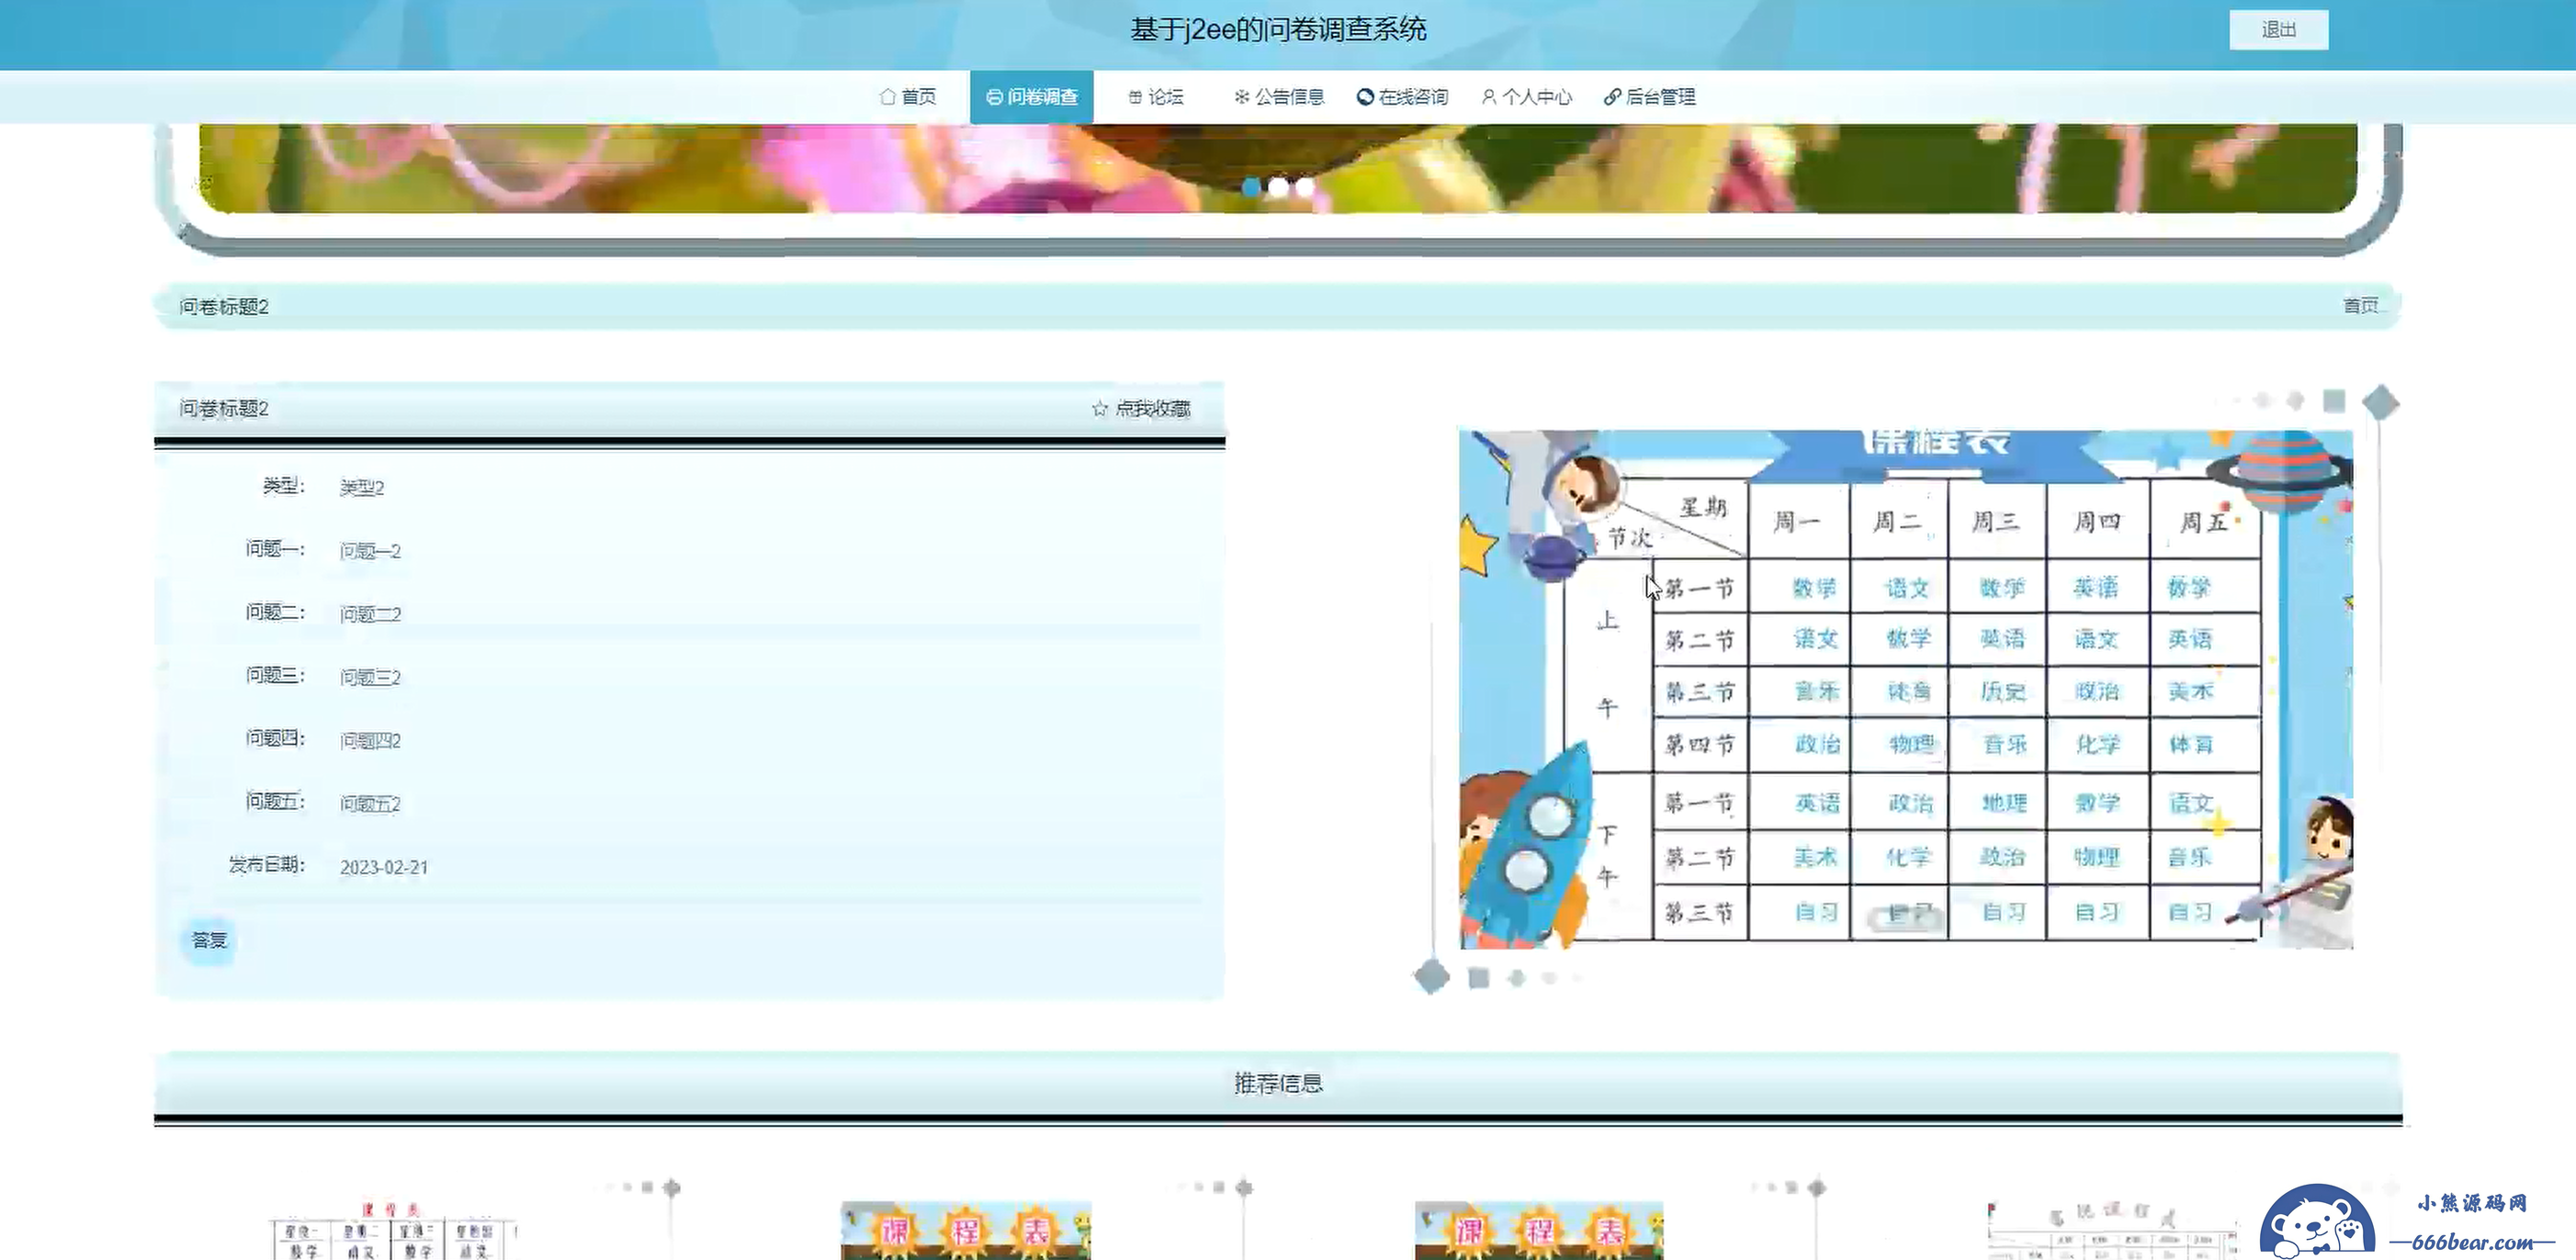
Task: Click the 退出 logout button
Action: (2278, 30)
